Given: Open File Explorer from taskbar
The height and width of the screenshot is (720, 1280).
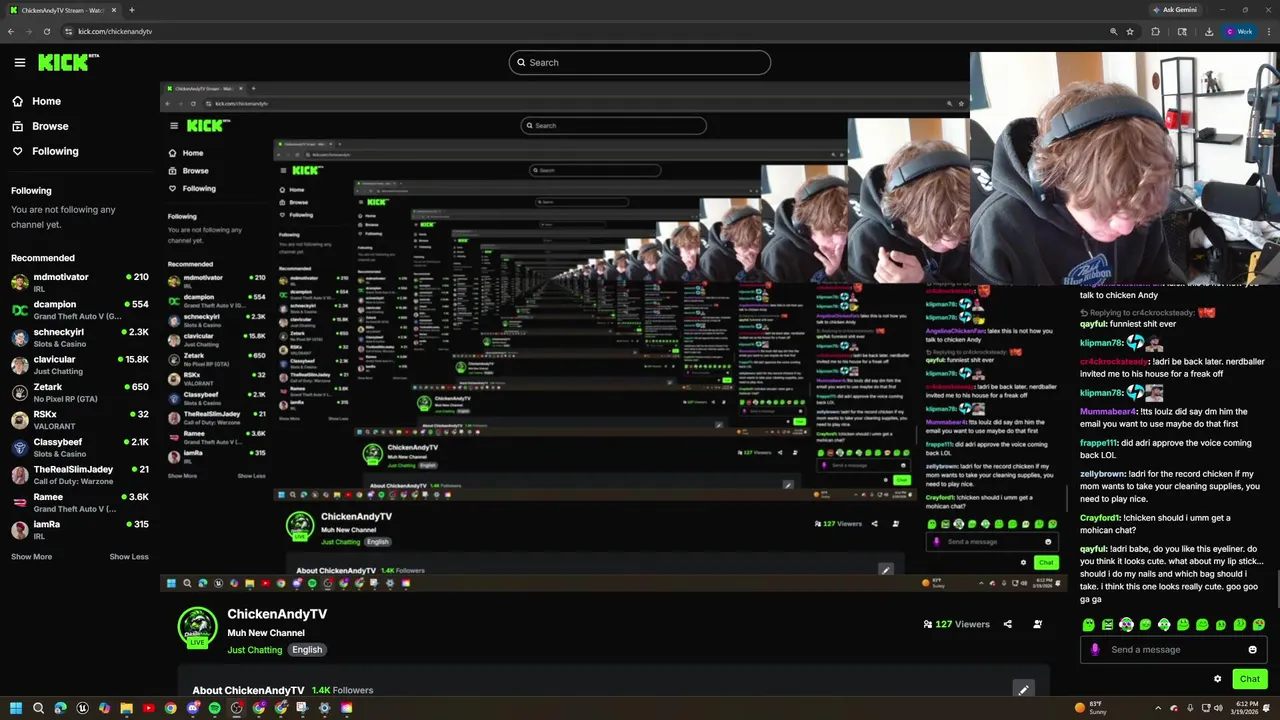Looking at the screenshot, I should tap(126, 708).
